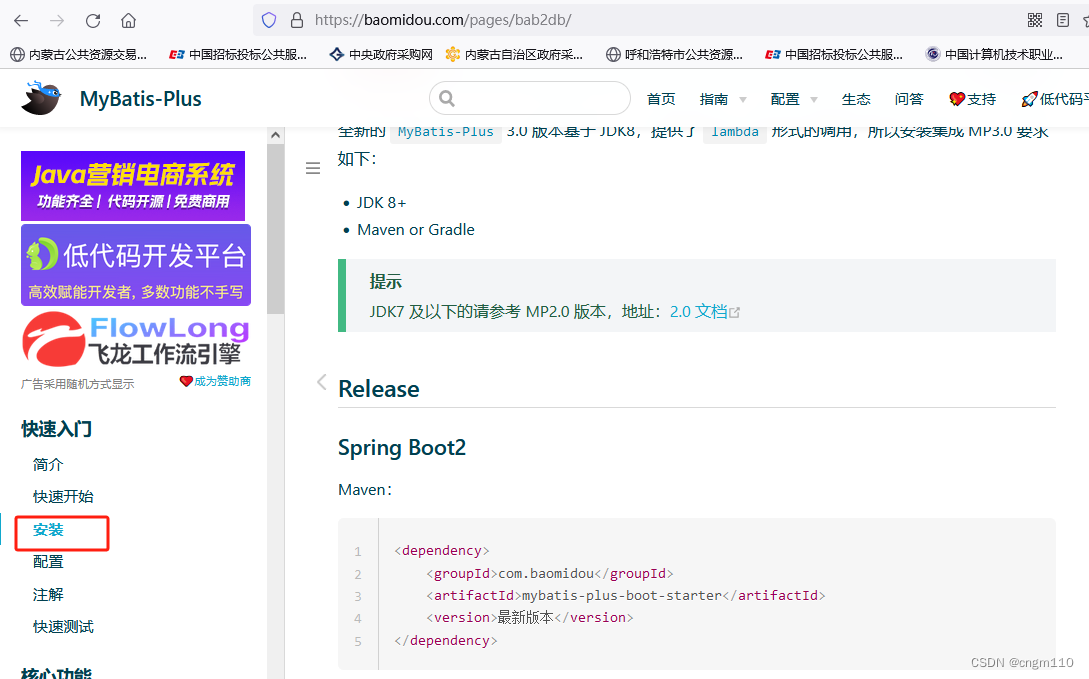Click the QR code icon in address bar
The image size is (1089, 679).
tap(1035, 20)
